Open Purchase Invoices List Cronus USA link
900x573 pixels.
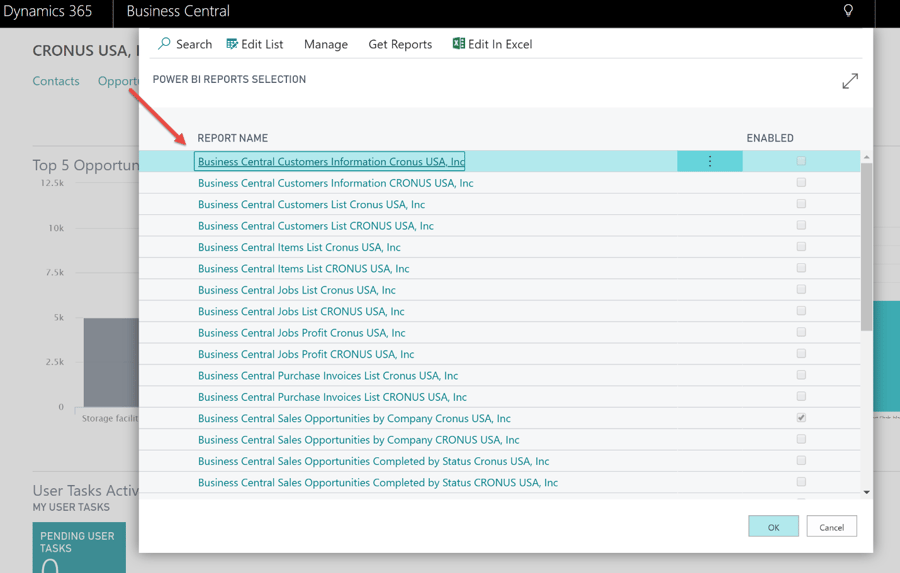point(328,375)
